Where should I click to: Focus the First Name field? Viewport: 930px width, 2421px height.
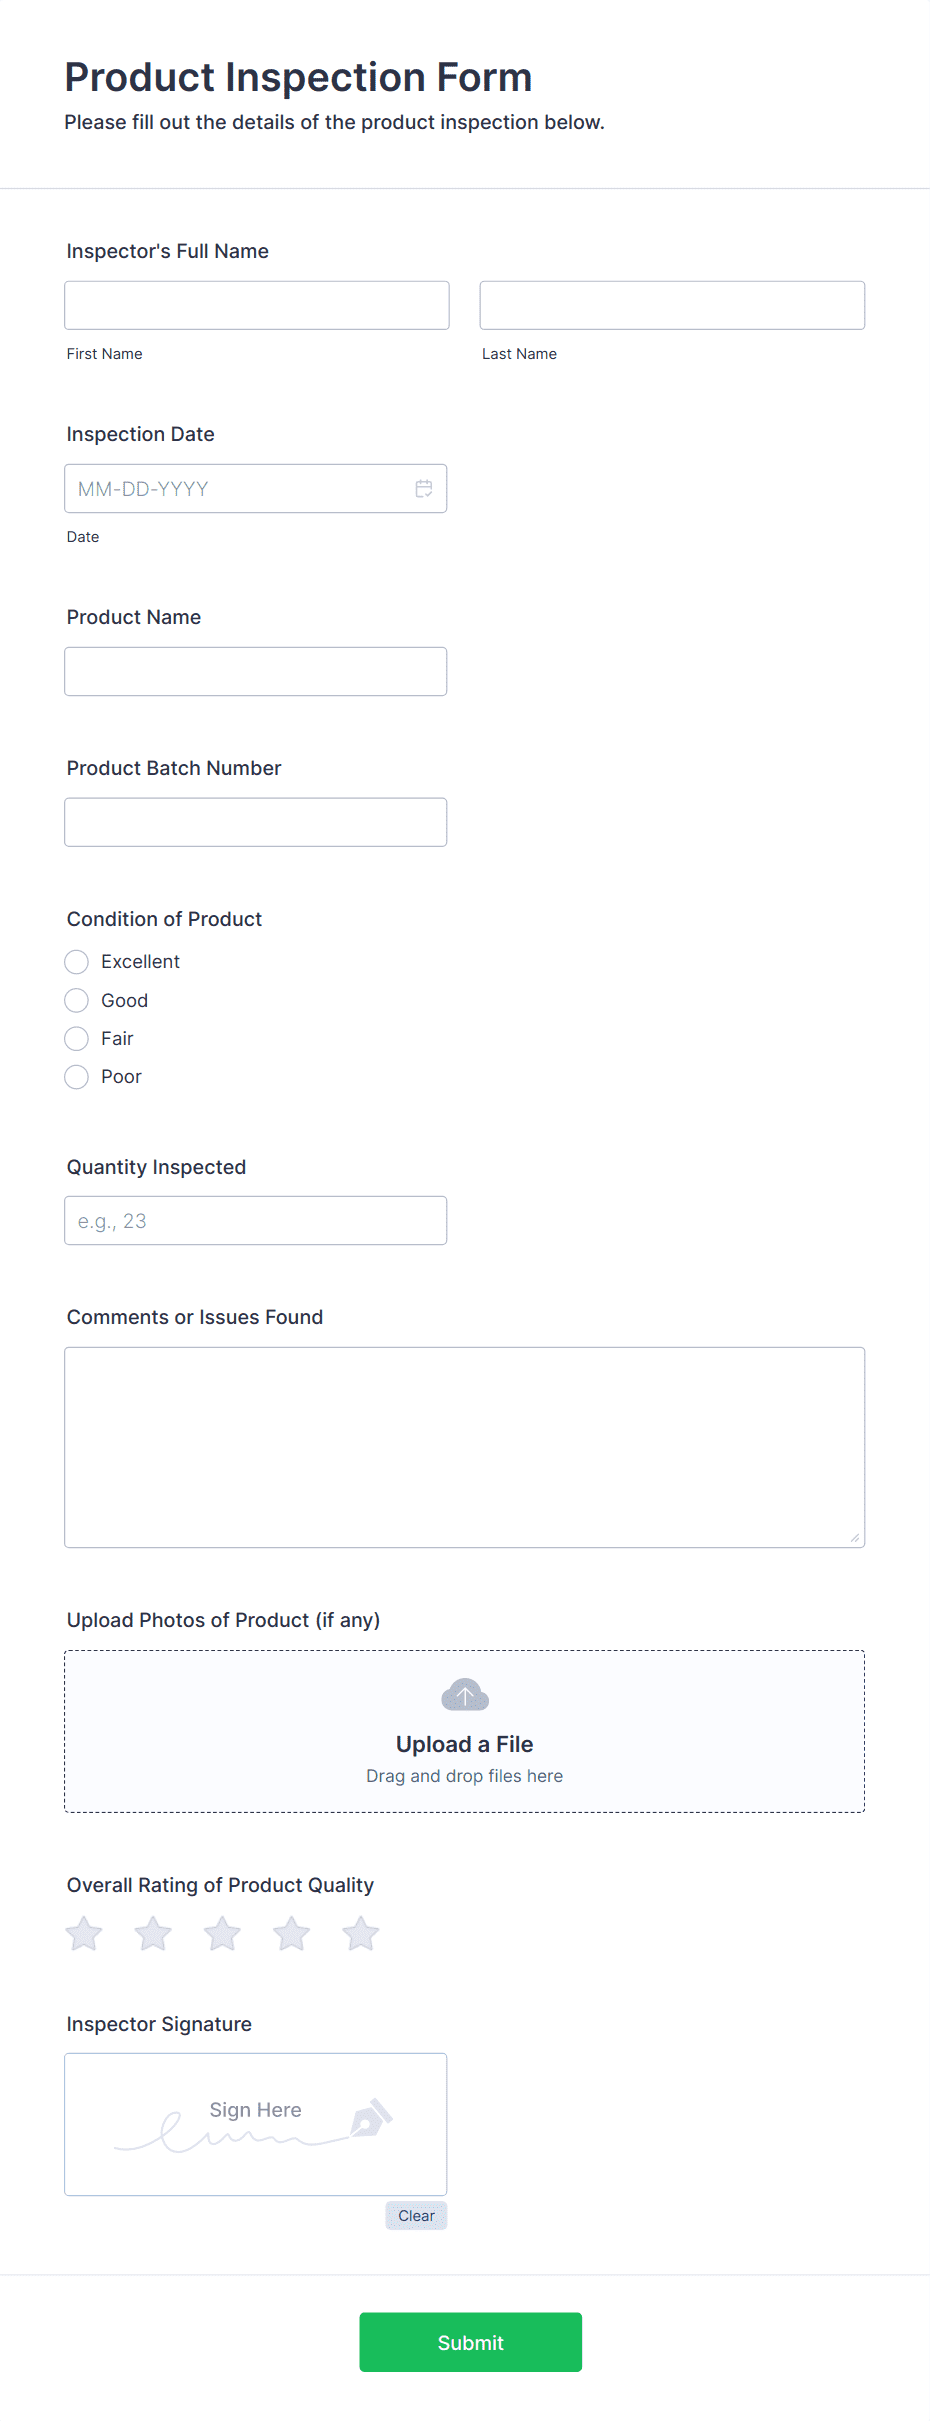(257, 305)
